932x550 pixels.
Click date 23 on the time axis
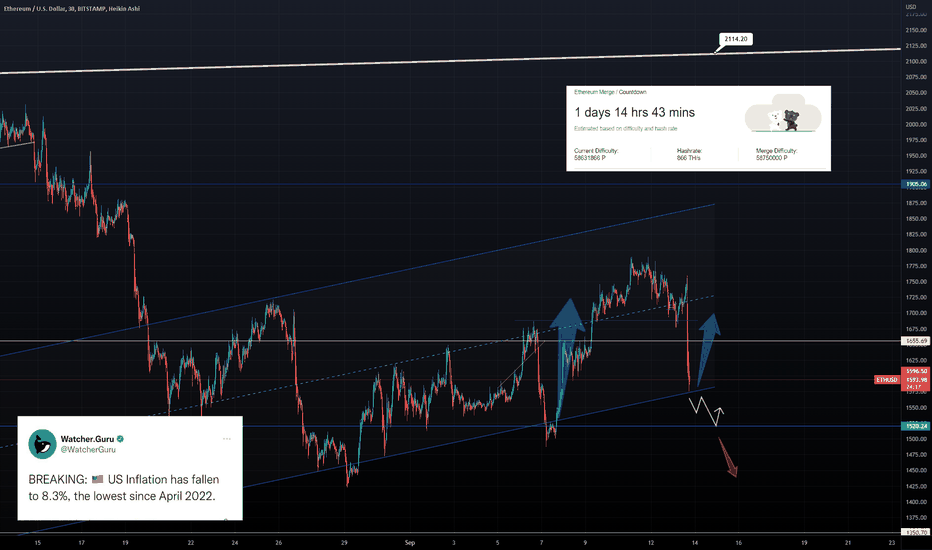click(892, 543)
